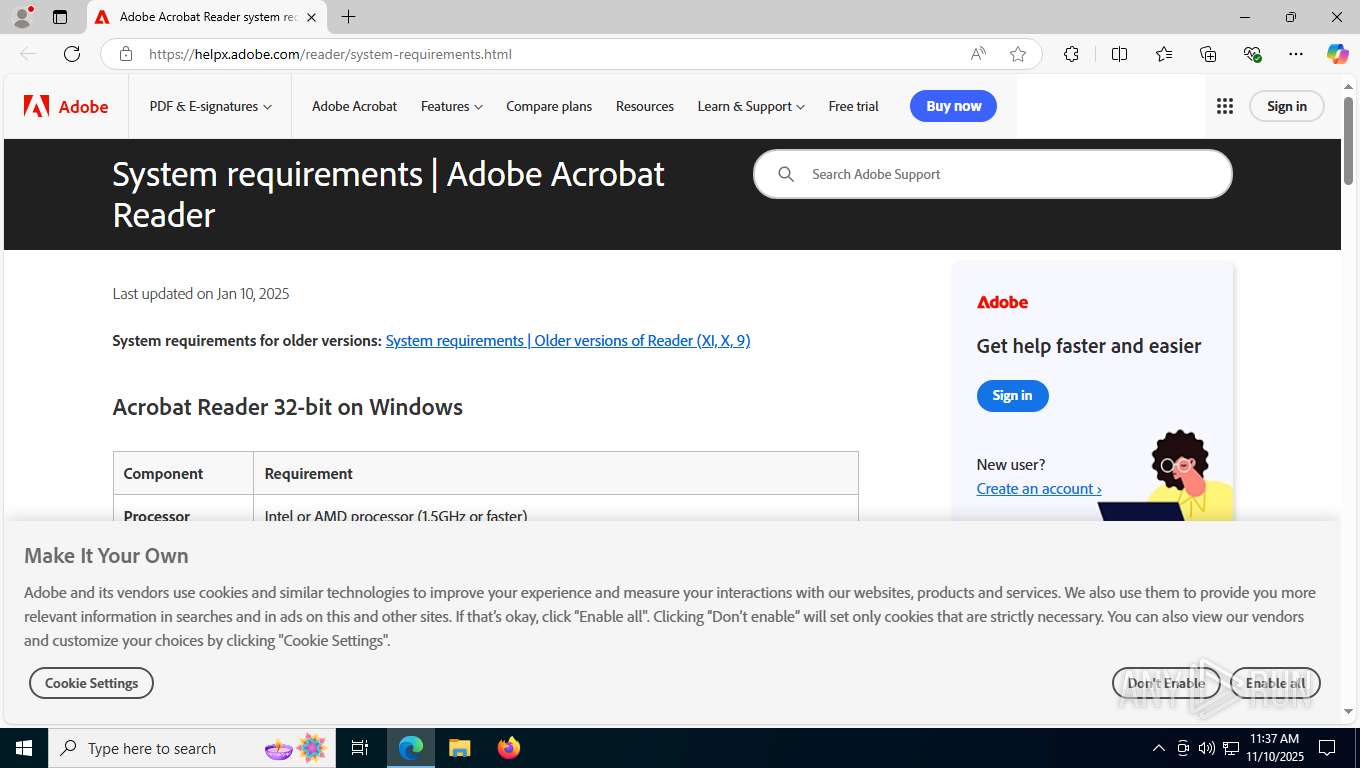Open Free trial nav item
Image resolution: width=1360 pixels, height=768 pixels.
854,106
